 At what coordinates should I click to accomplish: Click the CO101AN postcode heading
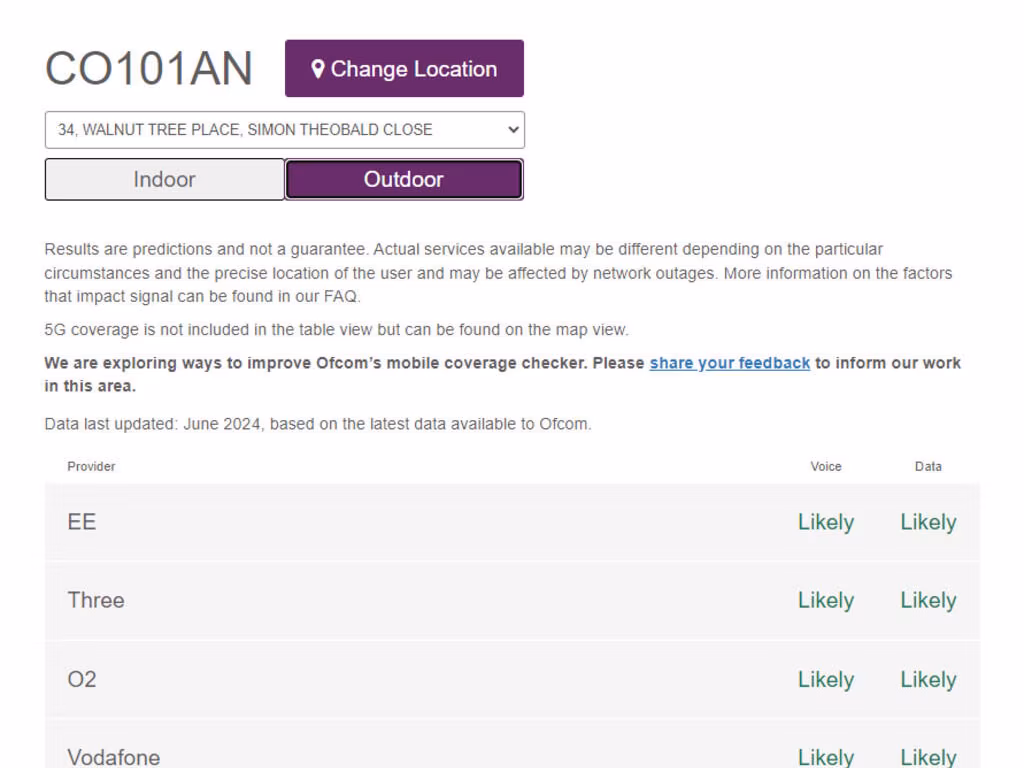[149, 69]
